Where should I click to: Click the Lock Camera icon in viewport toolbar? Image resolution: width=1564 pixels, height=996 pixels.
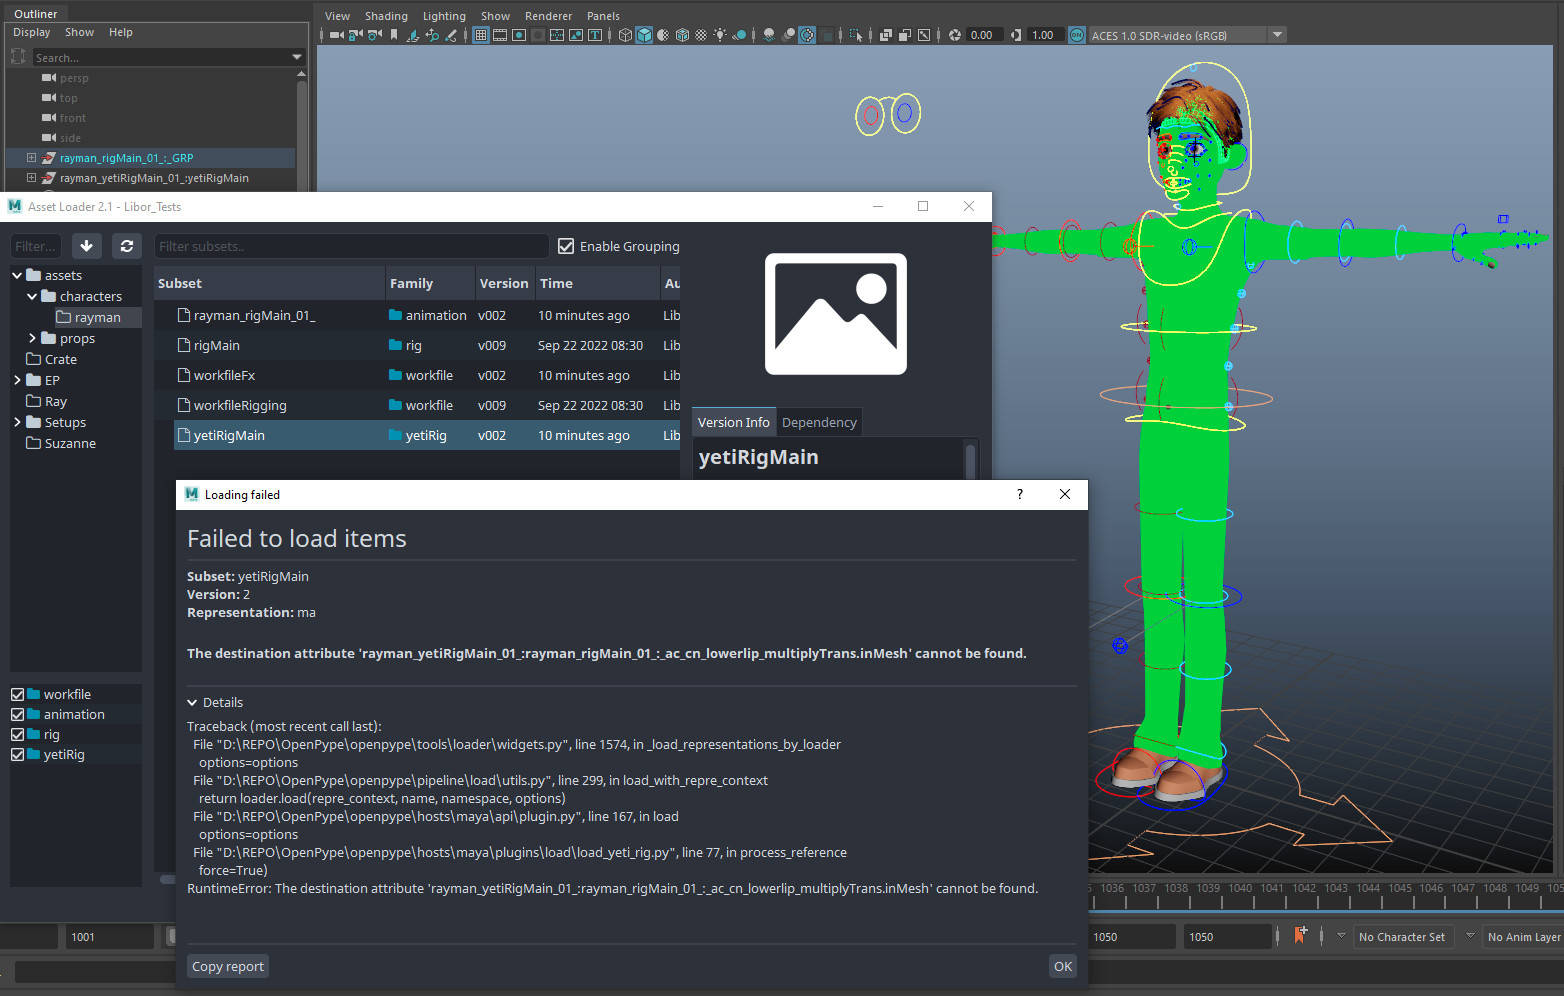click(x=356, y=35)
